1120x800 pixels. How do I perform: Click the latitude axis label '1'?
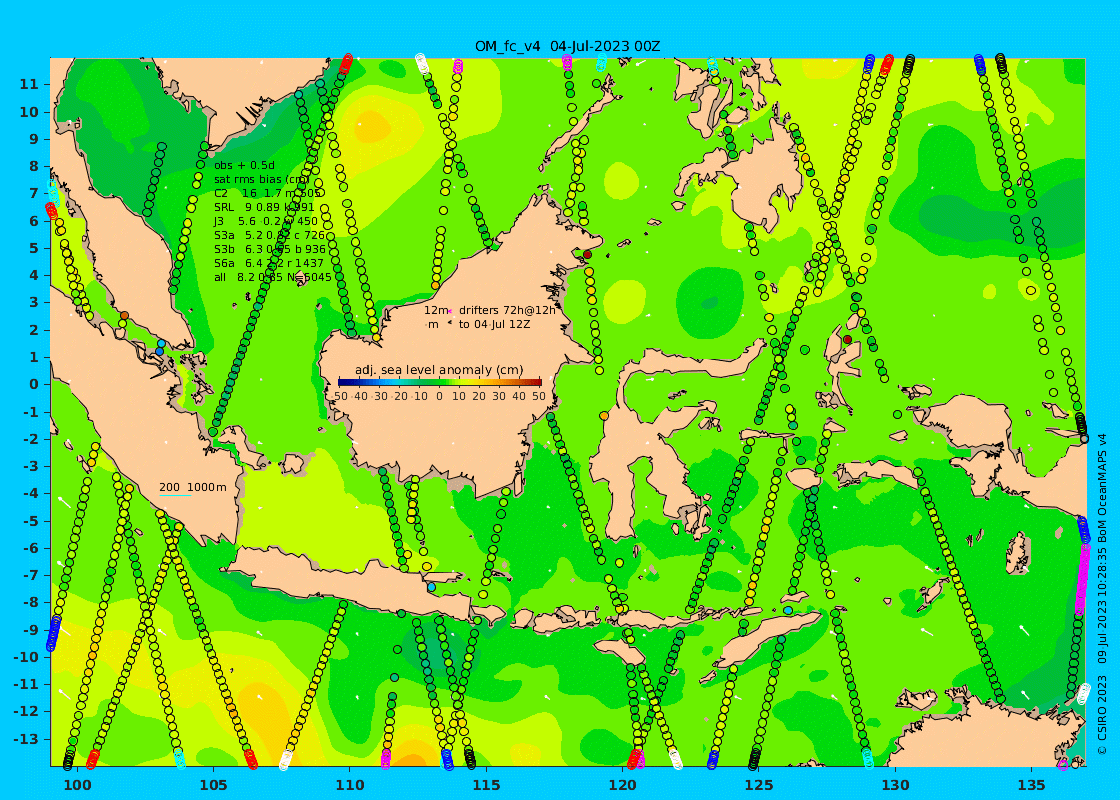point(34,357)
